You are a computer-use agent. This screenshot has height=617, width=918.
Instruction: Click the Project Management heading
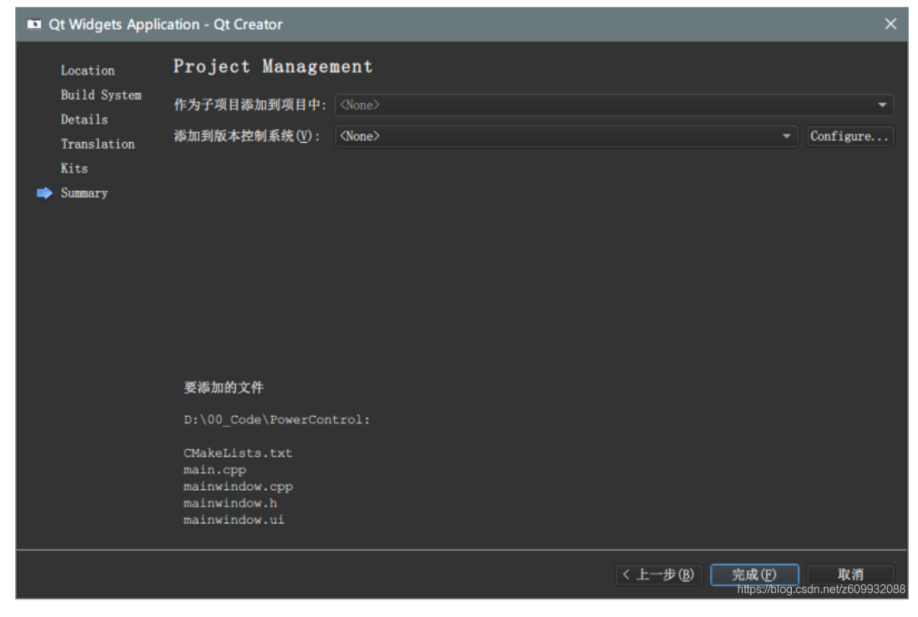(272, 66)
